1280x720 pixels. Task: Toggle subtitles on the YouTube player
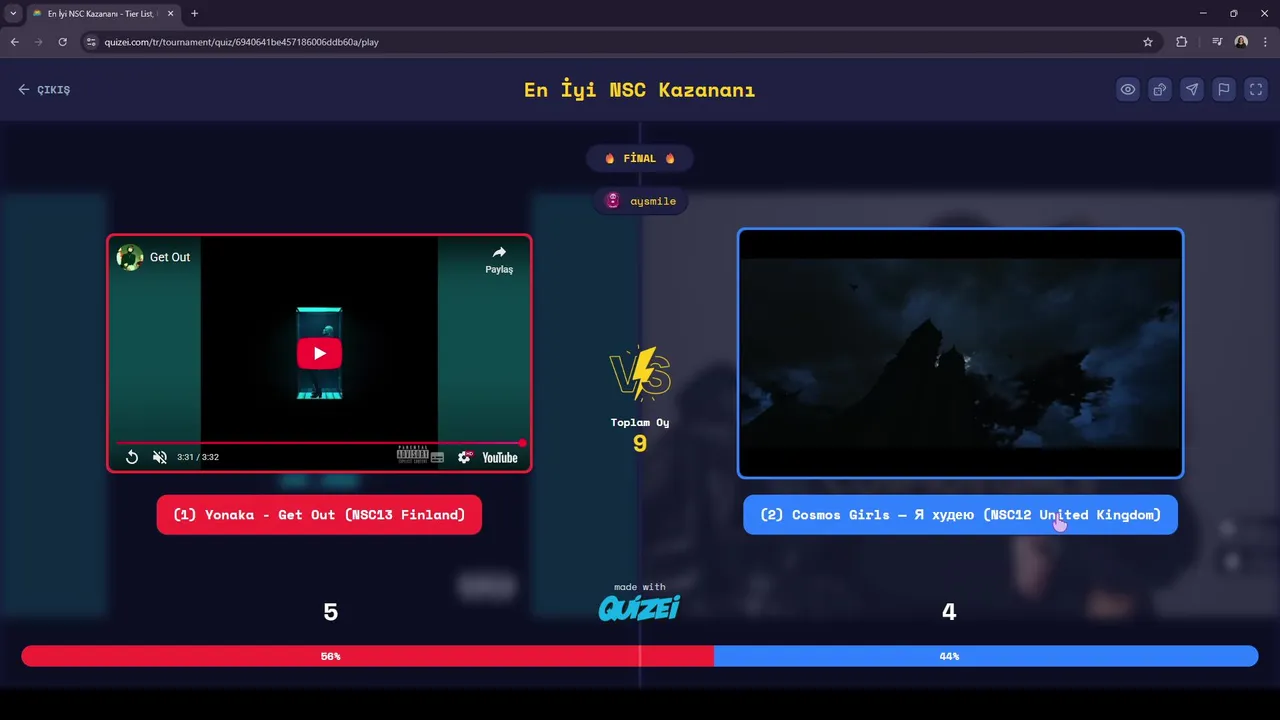coord(437,457)
